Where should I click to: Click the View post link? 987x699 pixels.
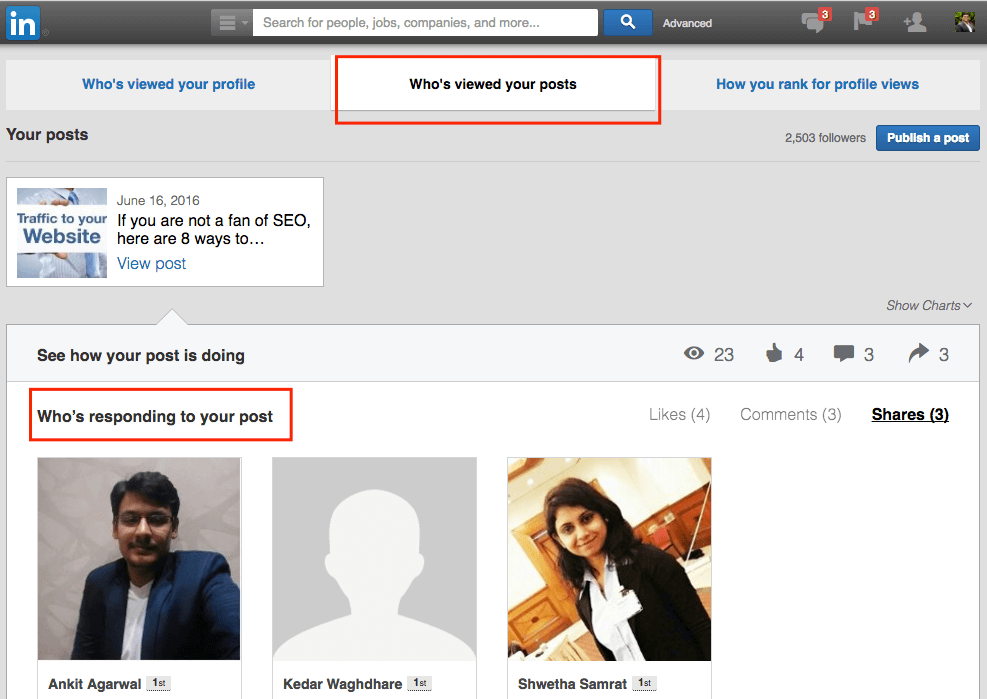click(151, 263)
